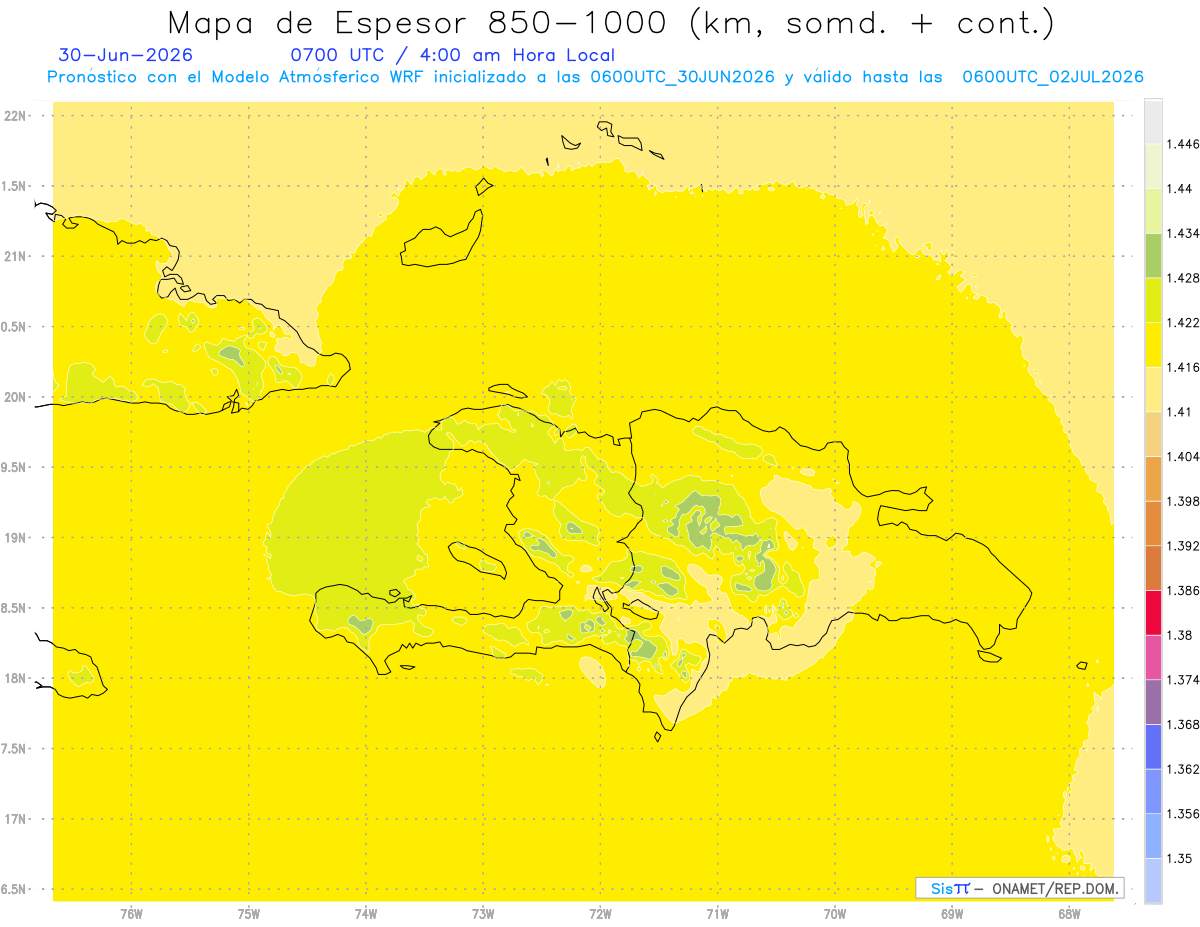Click the "75W" longitude label
1200x927 pixels.
(x=249, y=914)
